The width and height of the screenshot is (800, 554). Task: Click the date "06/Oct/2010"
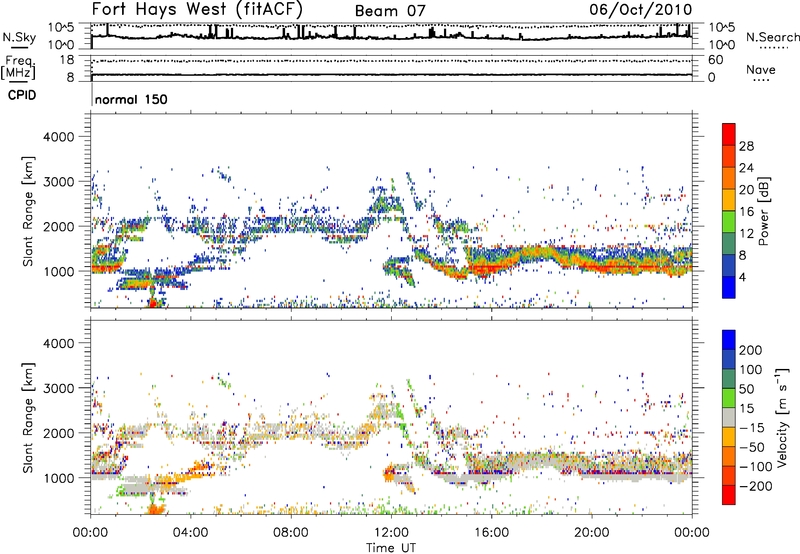(641, 9)
